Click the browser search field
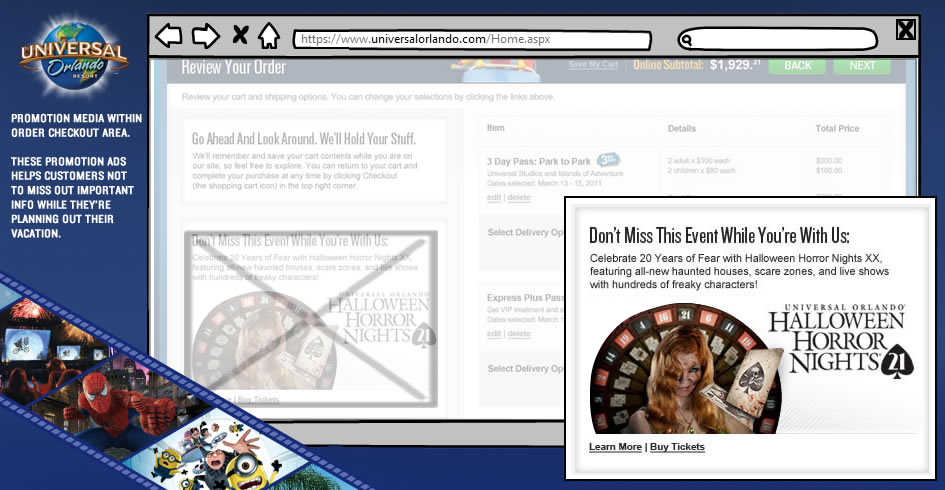The height and width of the screenshot is (490, 945). (777, 39)
